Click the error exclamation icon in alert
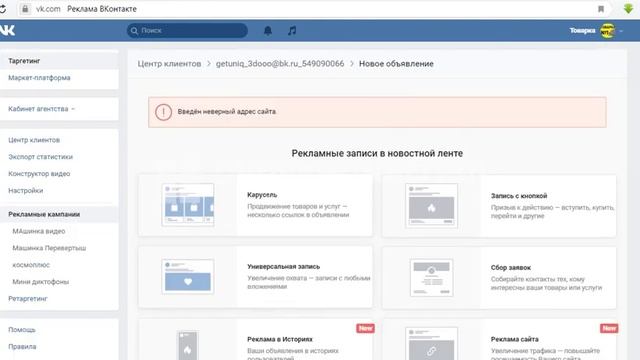 point(163,112)
